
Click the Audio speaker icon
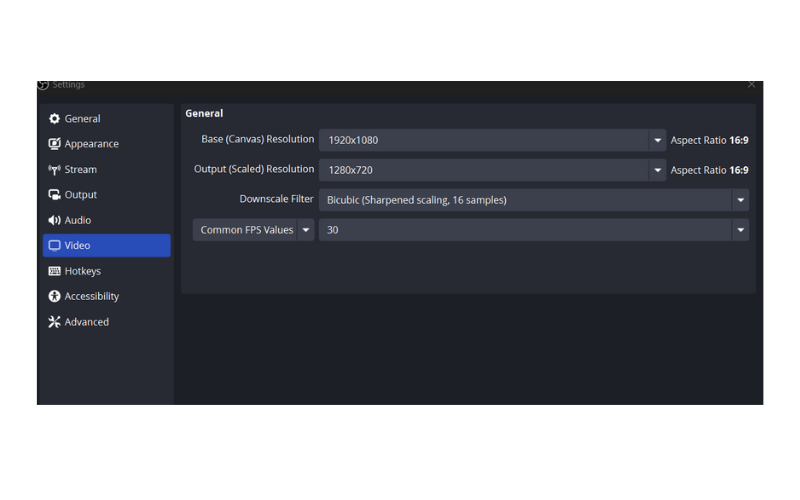pyautogui.click(x=54, y=220)
